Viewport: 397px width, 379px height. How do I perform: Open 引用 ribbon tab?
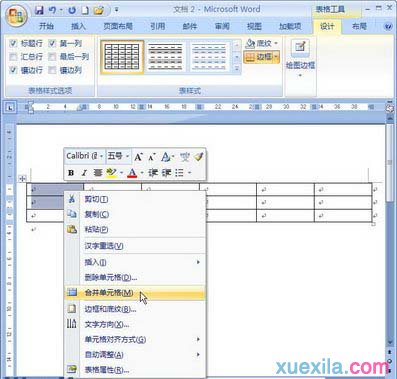click(158, 26)
